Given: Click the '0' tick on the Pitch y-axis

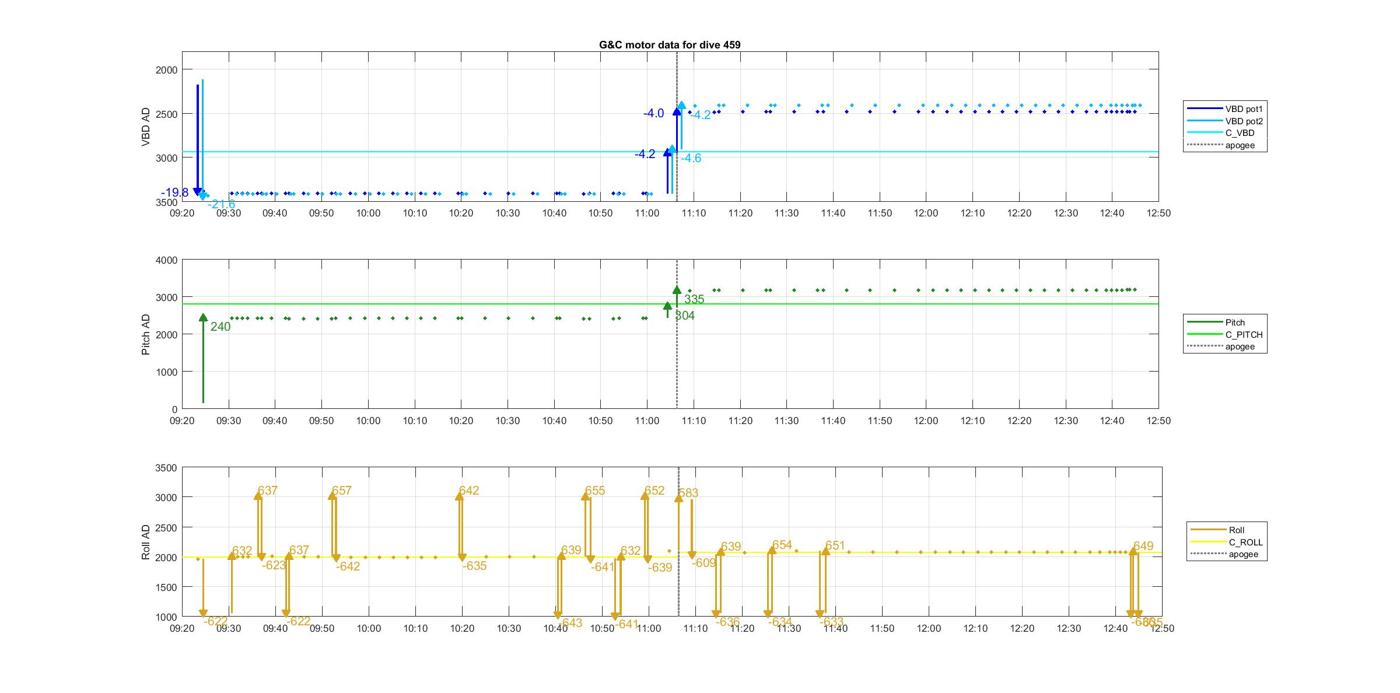Looking at the screenshot, I should [x=174, y=409].
